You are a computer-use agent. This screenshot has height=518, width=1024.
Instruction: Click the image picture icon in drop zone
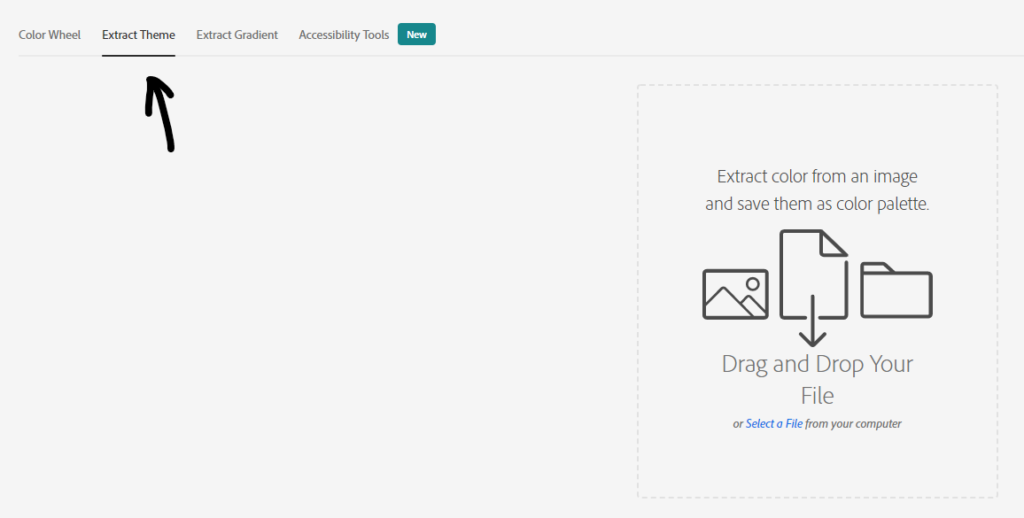tap(735, 294)
